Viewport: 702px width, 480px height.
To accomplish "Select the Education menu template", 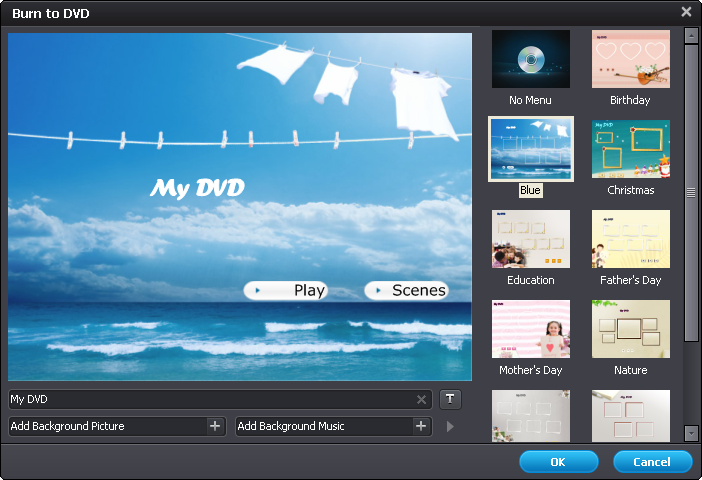I will (x=530, y=239).
